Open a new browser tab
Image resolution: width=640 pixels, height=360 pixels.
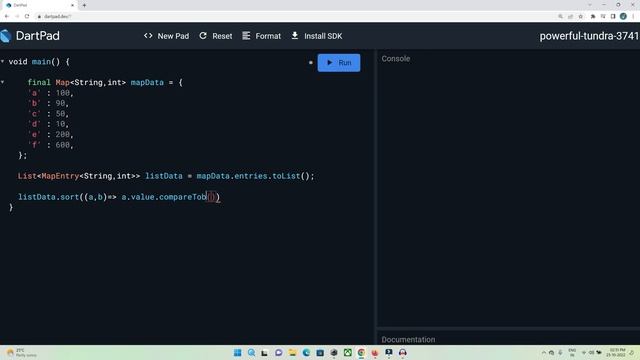[x=84, y=5]
